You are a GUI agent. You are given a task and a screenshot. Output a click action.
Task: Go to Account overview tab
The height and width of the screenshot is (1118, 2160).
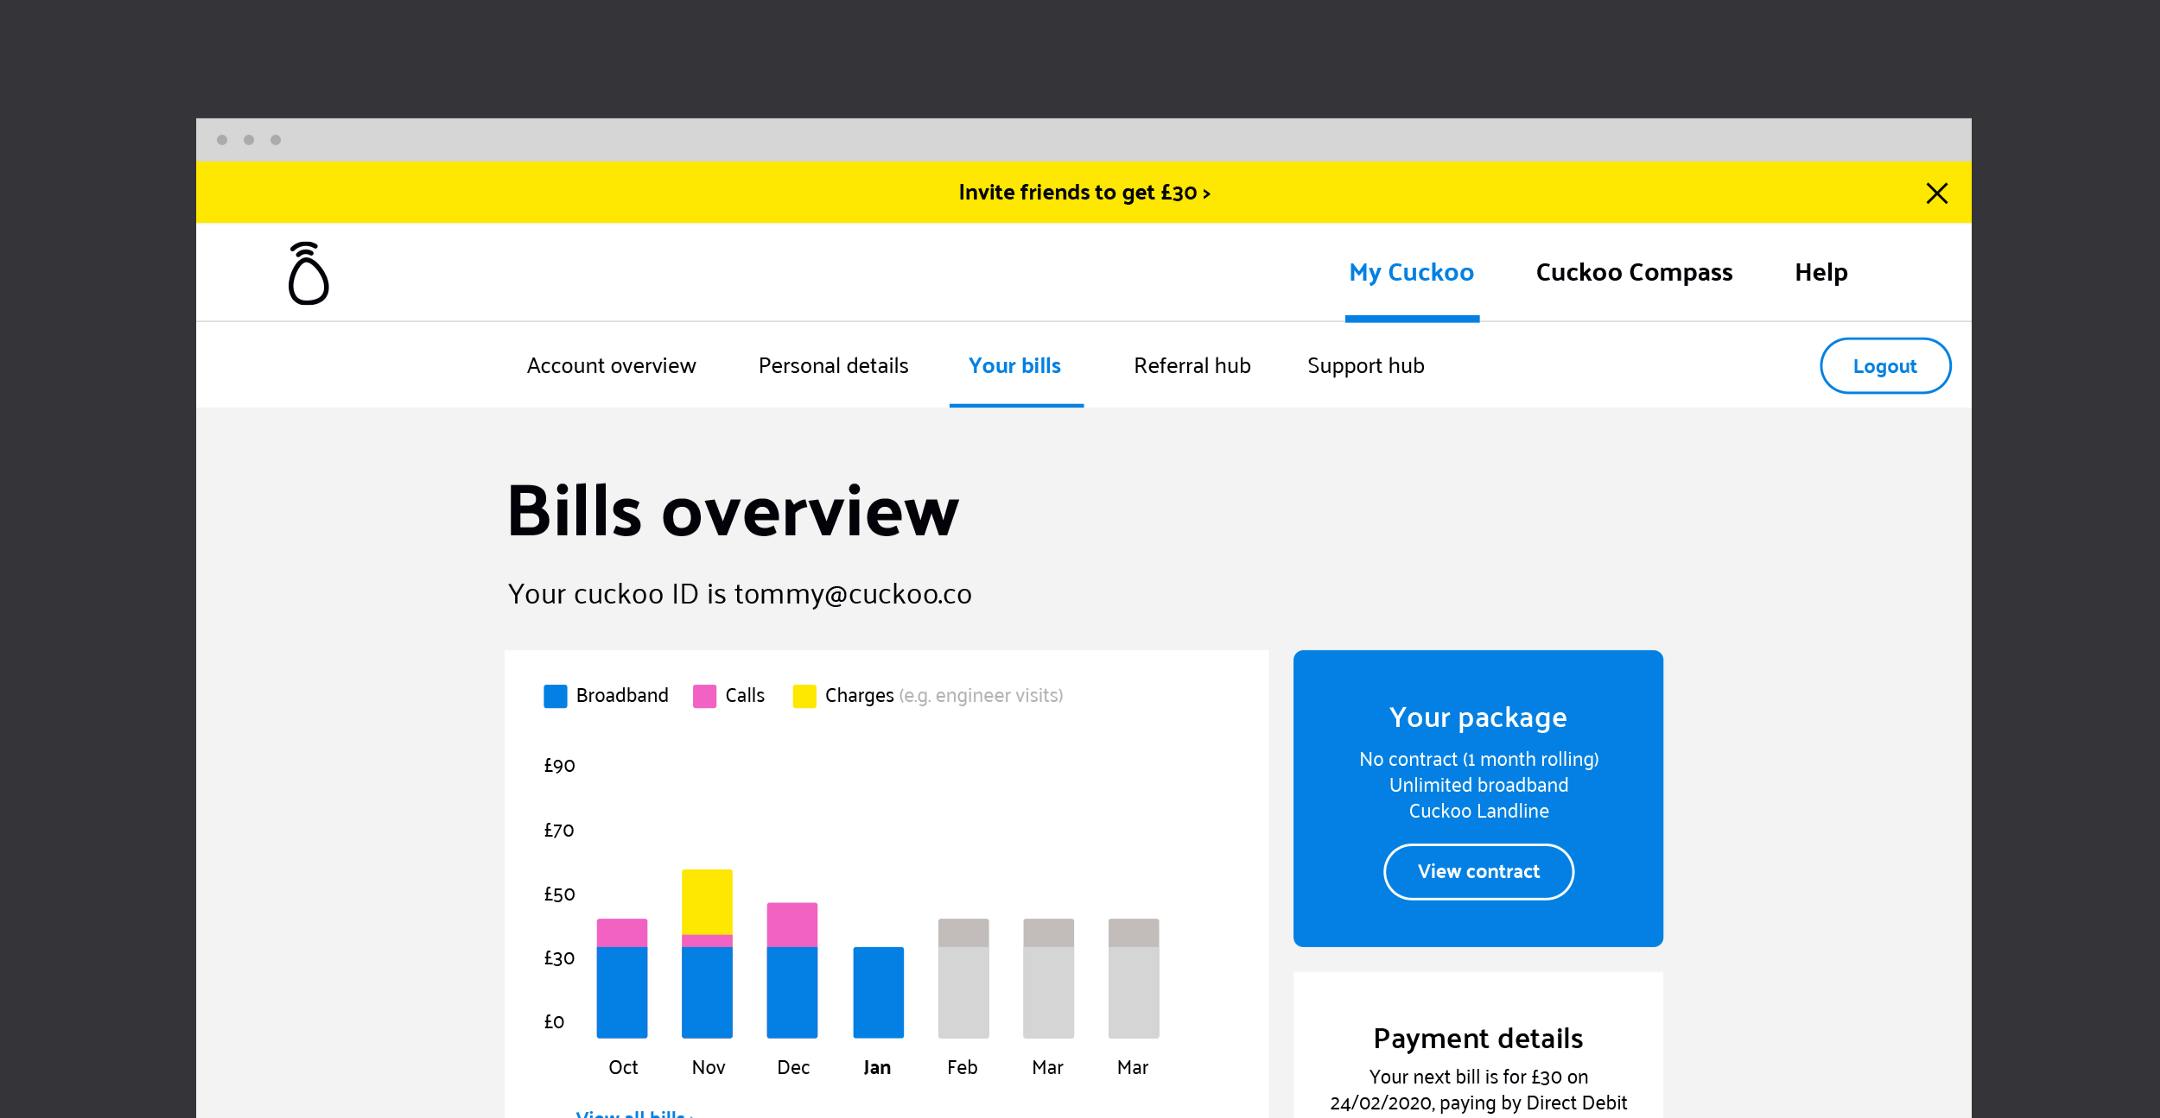[x=611, y=366]
